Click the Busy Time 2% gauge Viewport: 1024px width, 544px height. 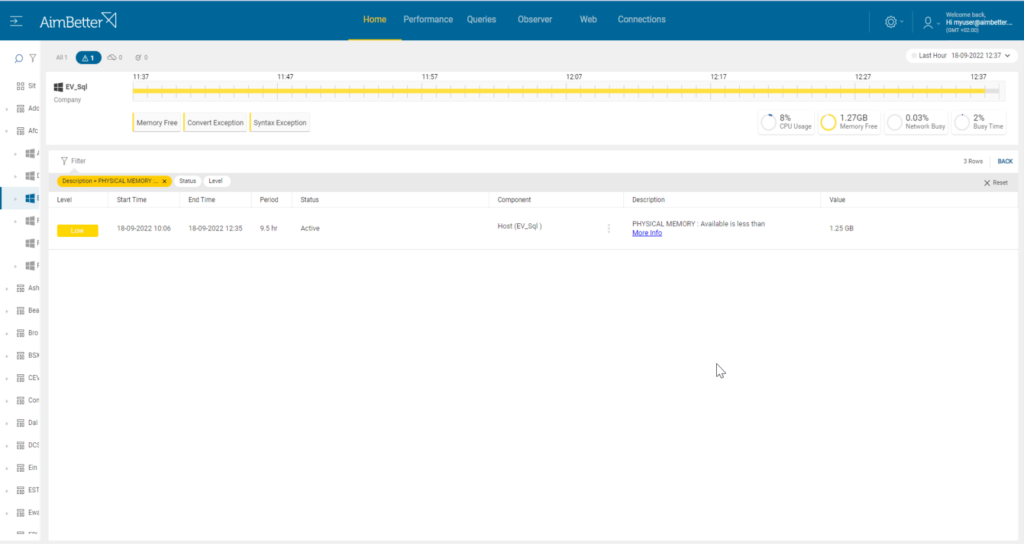point(978,122)
